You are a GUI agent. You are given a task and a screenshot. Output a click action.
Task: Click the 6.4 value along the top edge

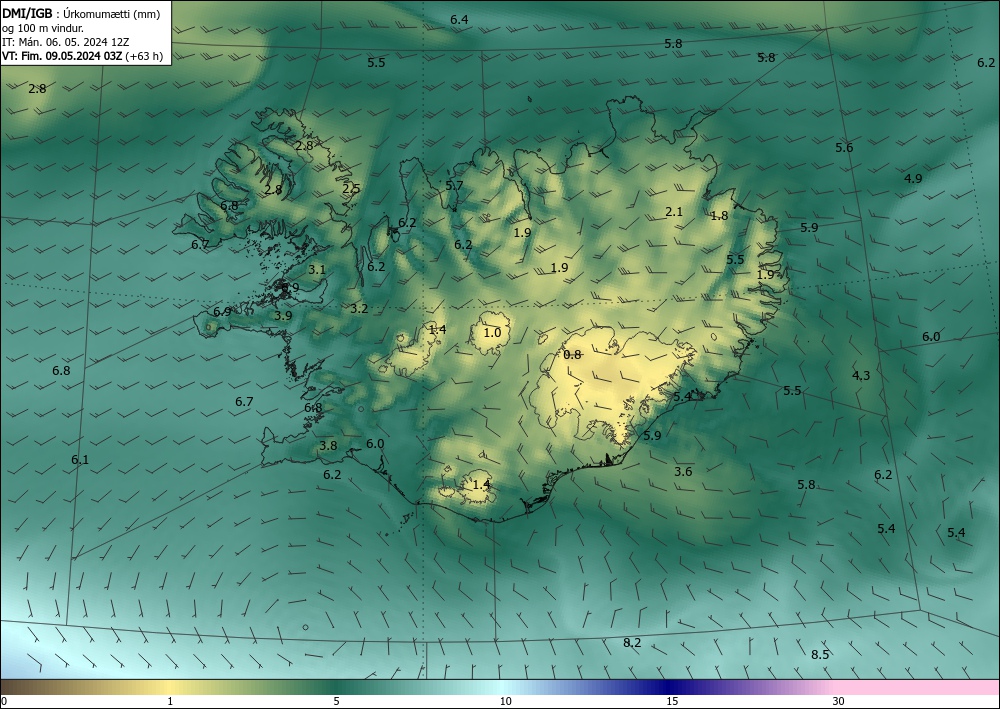tap(459, 20)
